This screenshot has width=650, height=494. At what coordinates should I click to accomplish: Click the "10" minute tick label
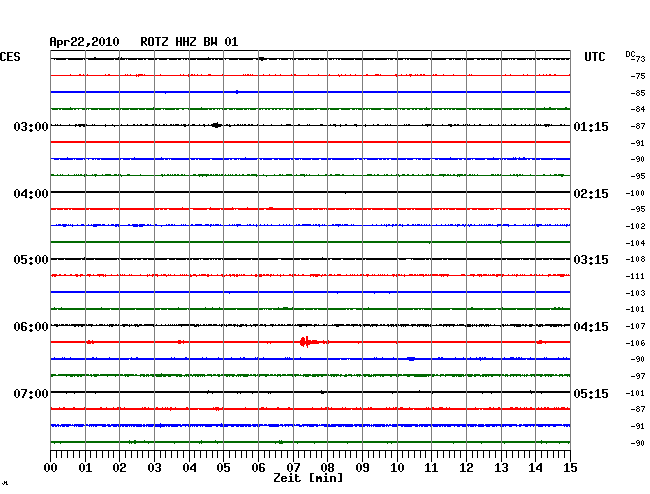(397, 467)
